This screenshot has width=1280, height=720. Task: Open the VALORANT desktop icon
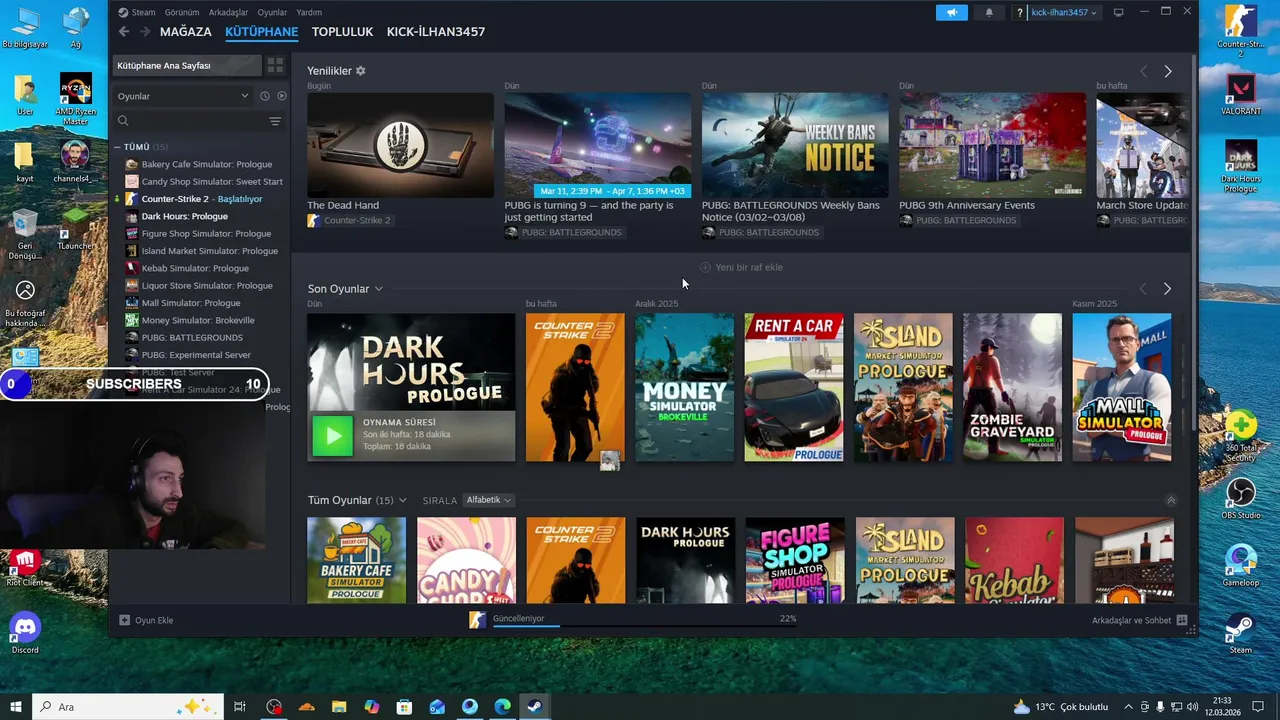click(x=1241, y=95)
